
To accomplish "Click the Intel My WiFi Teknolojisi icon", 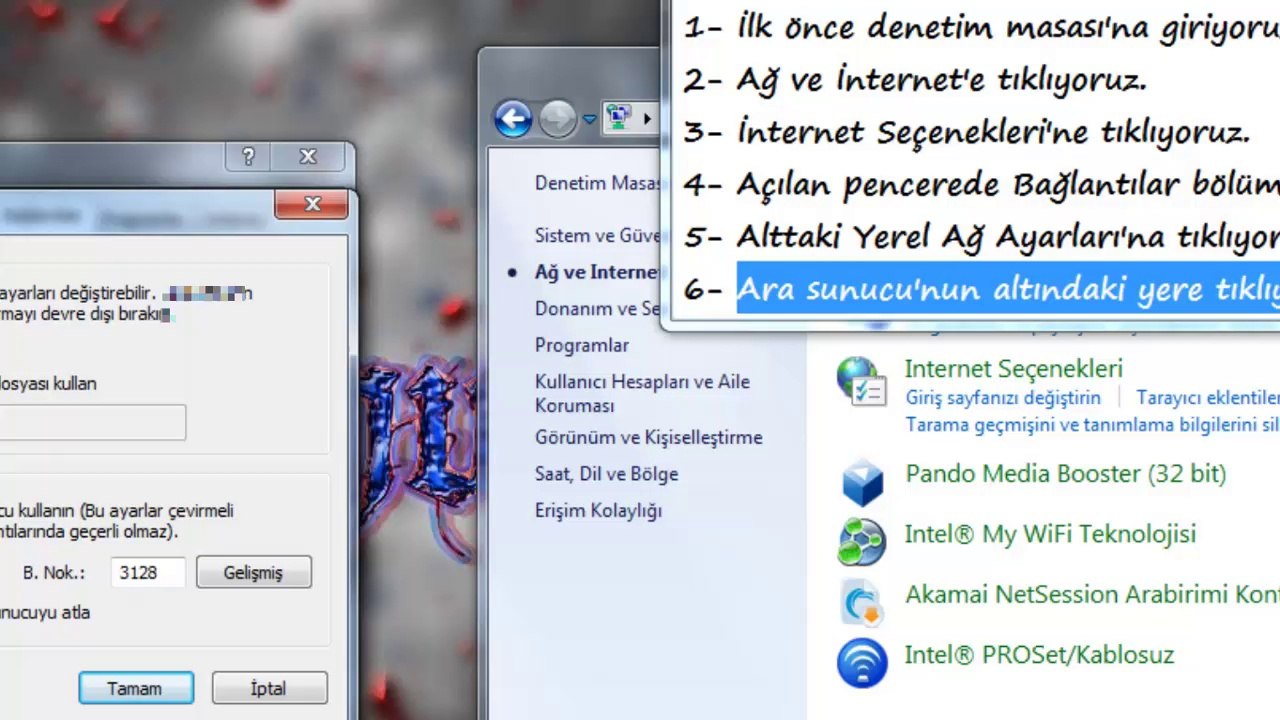I will 862,542.
